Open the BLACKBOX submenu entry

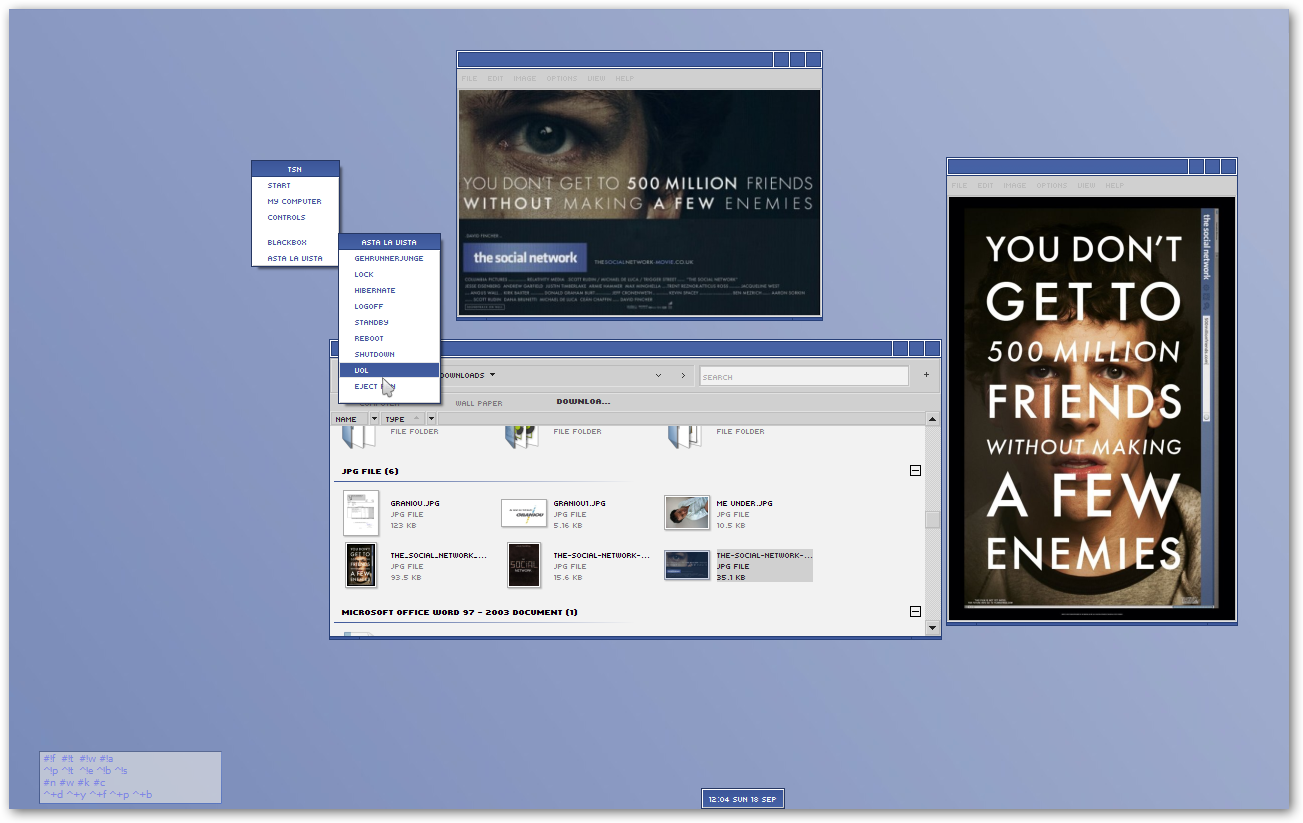295,242
